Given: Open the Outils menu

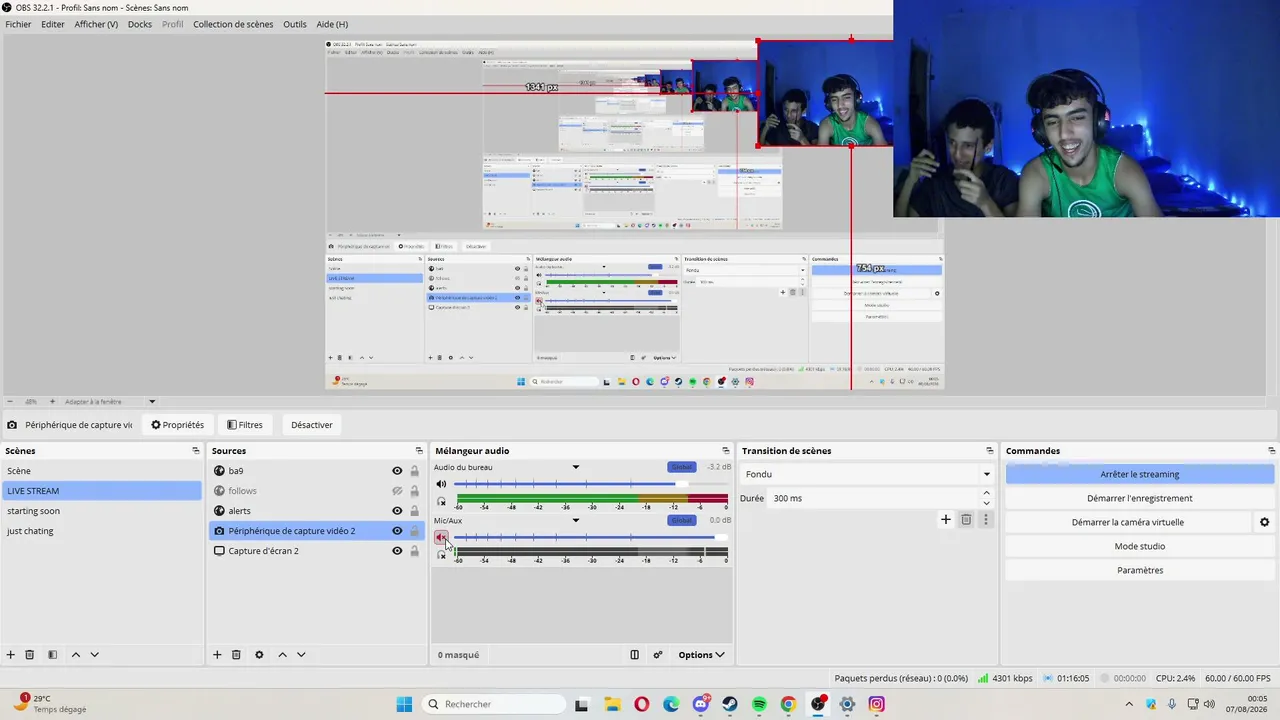Looking at the screenshot, I should pyautogui.click(x=295, y=24).
